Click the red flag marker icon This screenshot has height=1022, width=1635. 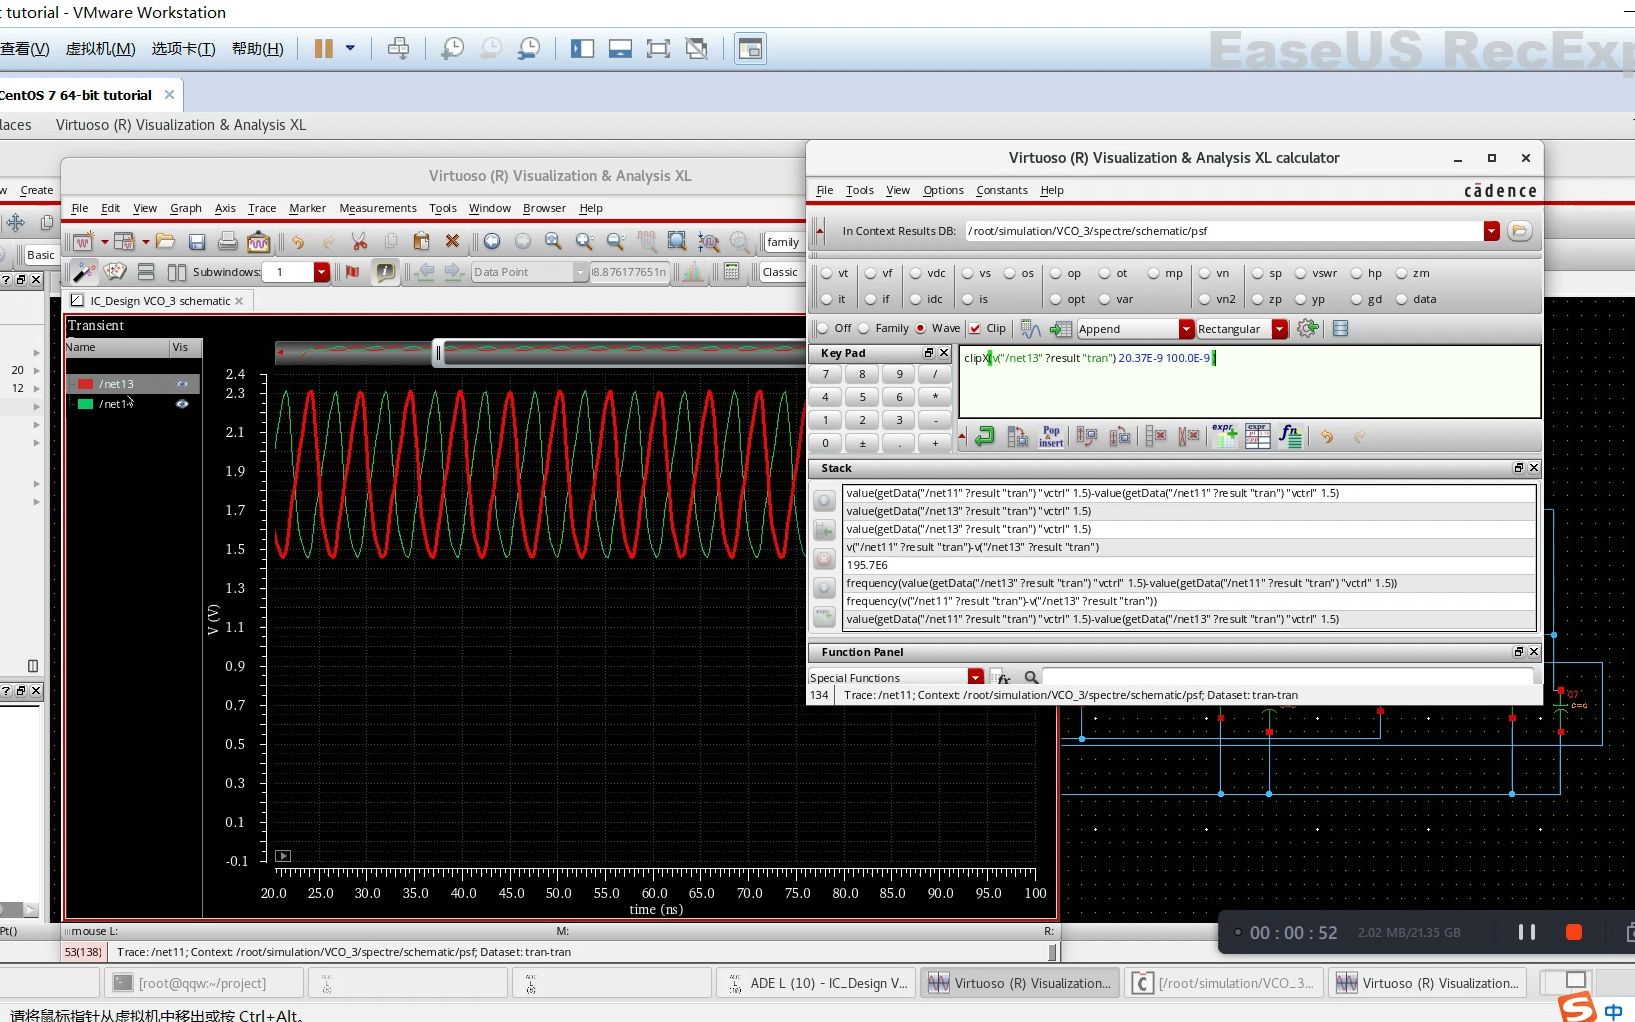[352, 272]
